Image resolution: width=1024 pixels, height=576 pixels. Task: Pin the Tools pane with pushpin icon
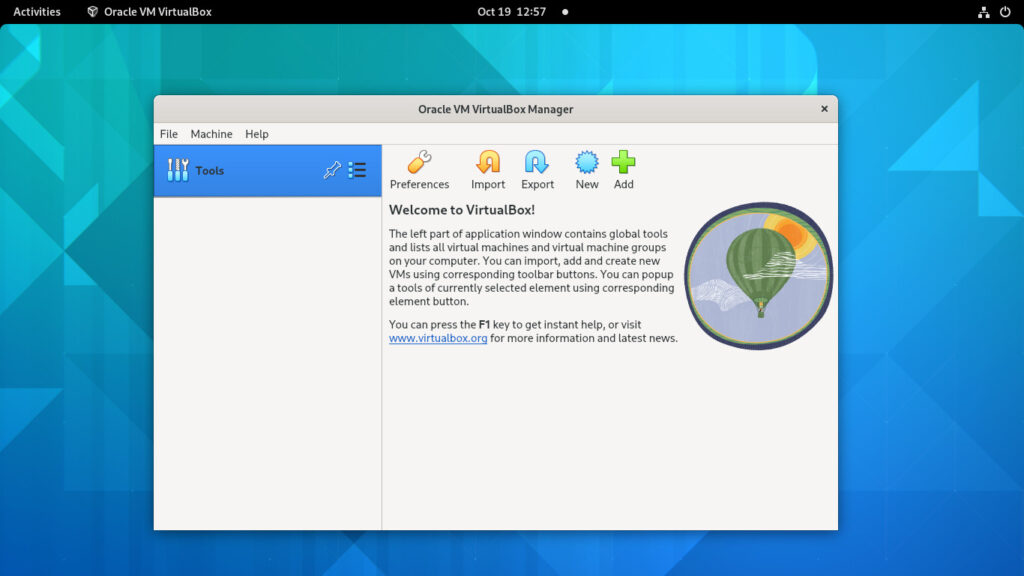tap(332, 171)
